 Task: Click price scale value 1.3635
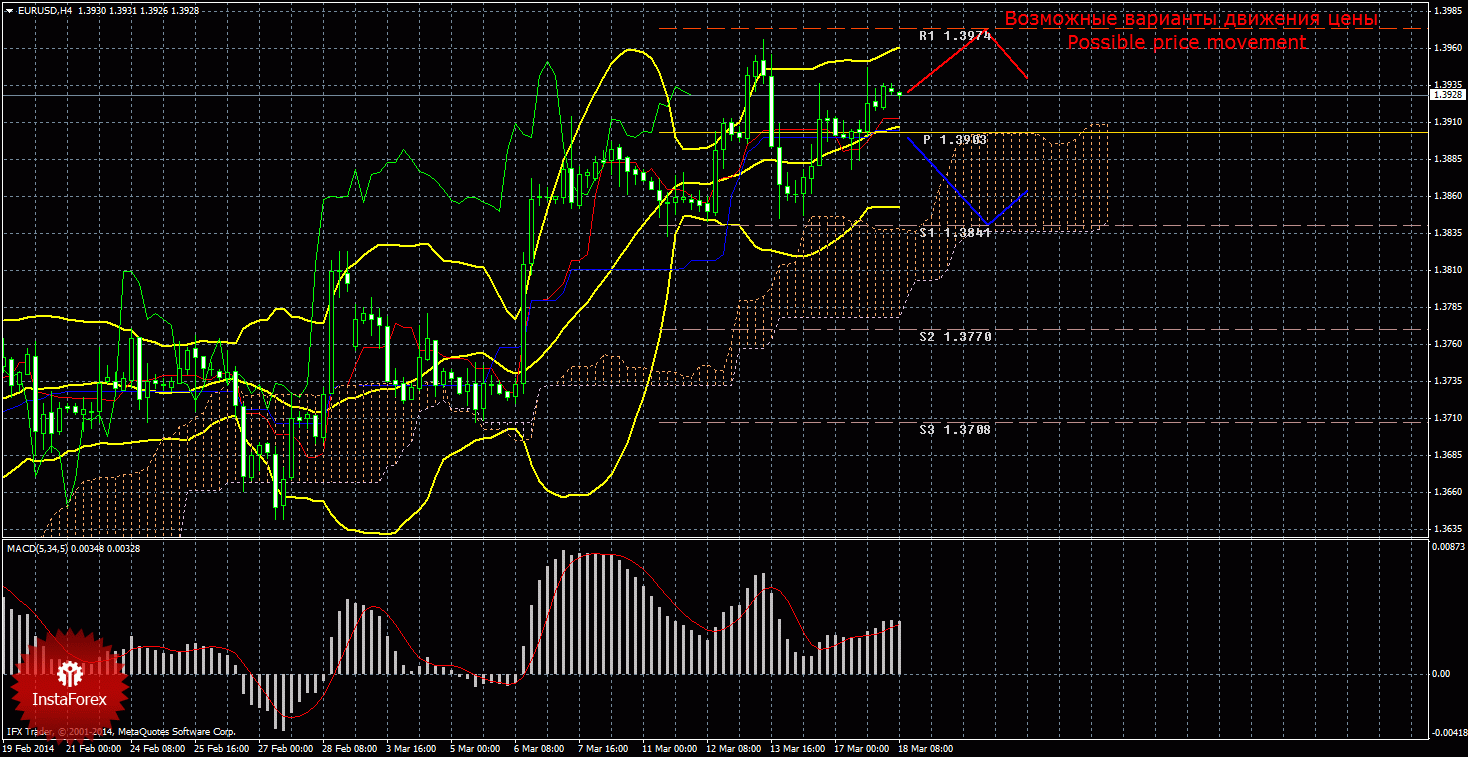pyautogui.click(x=1448, y=529)
